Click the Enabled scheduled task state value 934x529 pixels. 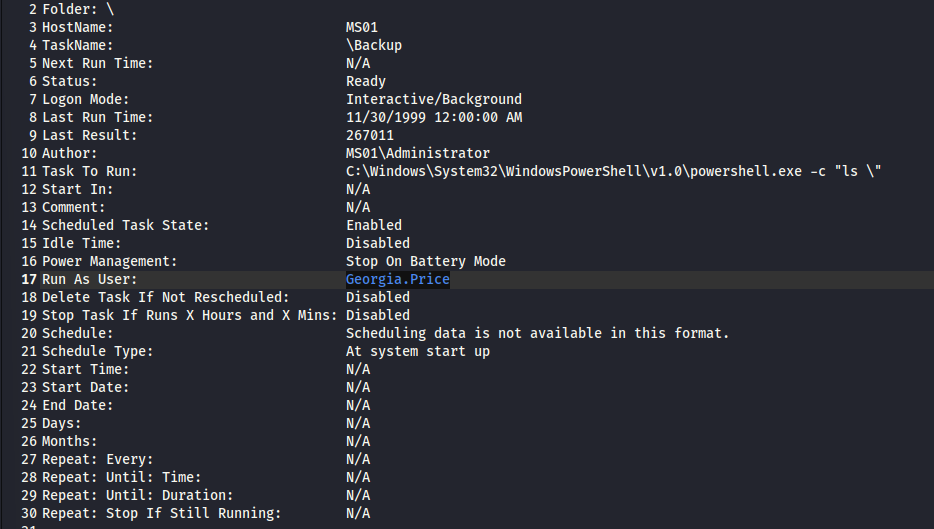tap(374, 226)
